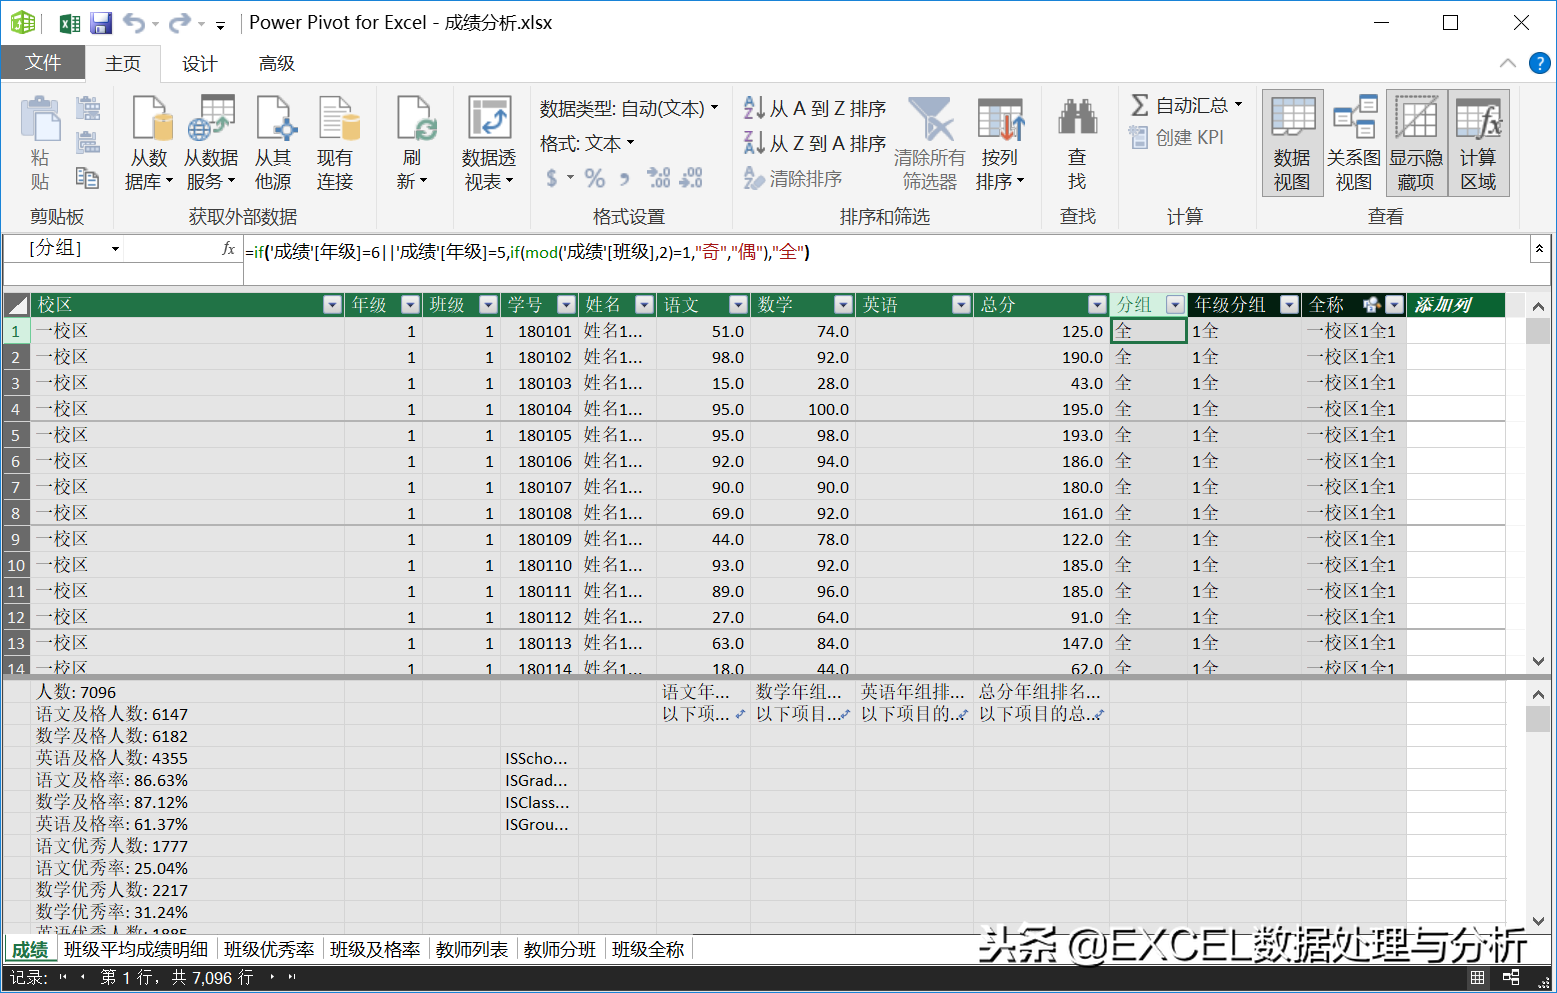Open 班级 column filter dropdown

tap(488, 305)
